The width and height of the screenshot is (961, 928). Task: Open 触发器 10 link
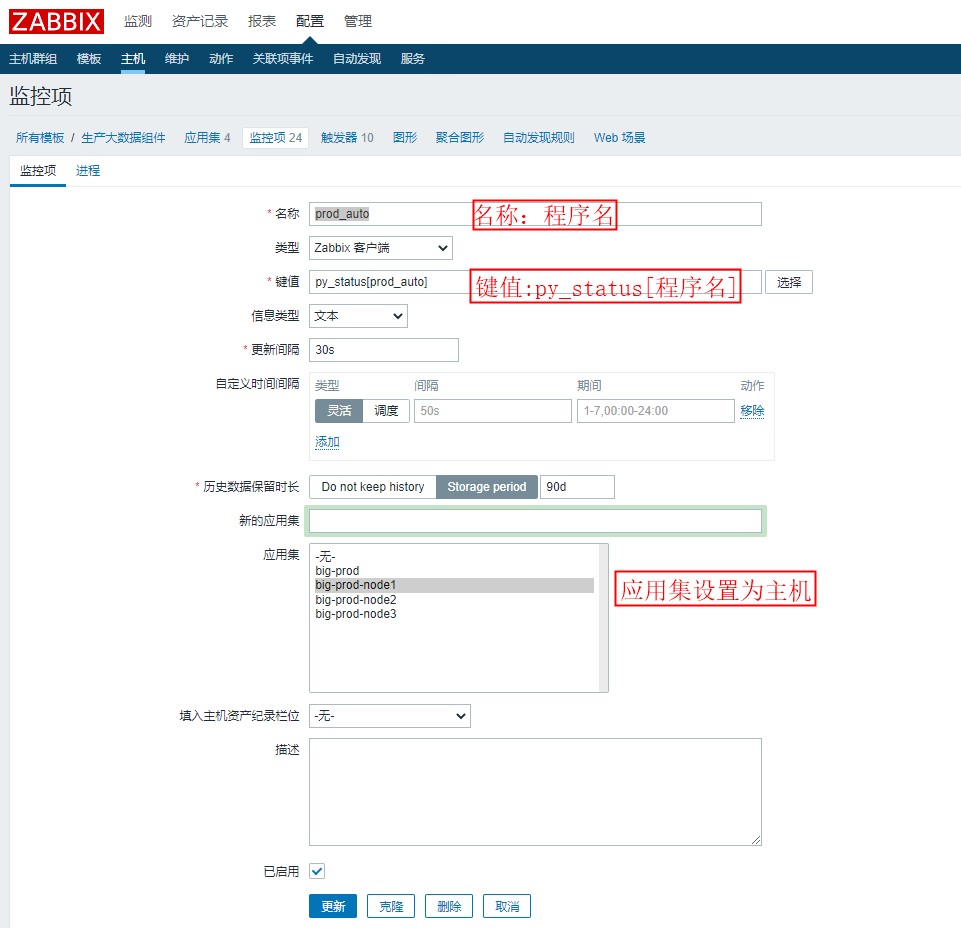[x=347, y=138]
